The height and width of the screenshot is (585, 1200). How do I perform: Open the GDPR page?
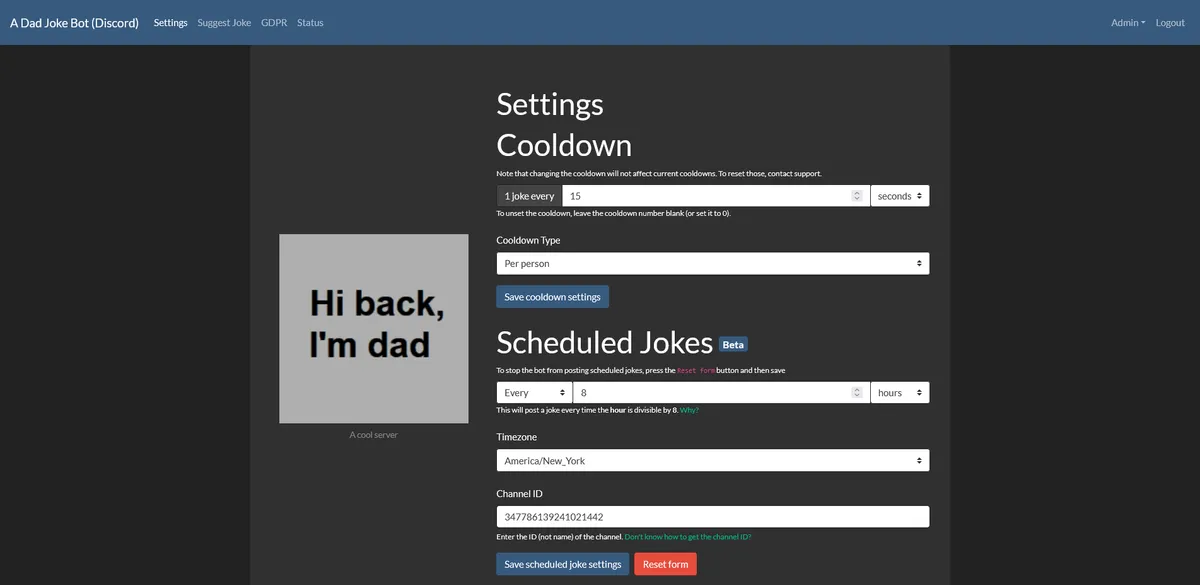tap(274, 23)
